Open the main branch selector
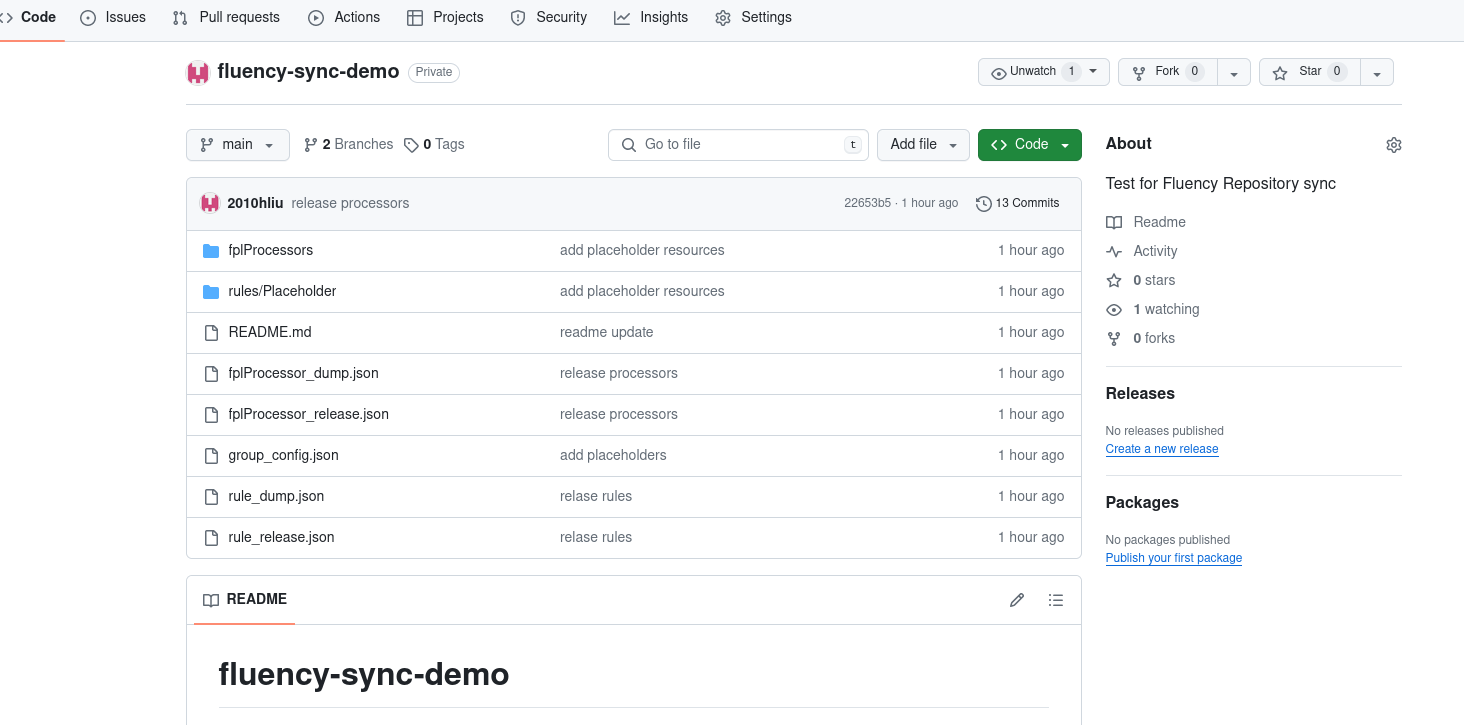Screen dimensions: 1464x725 coord(238,145)
